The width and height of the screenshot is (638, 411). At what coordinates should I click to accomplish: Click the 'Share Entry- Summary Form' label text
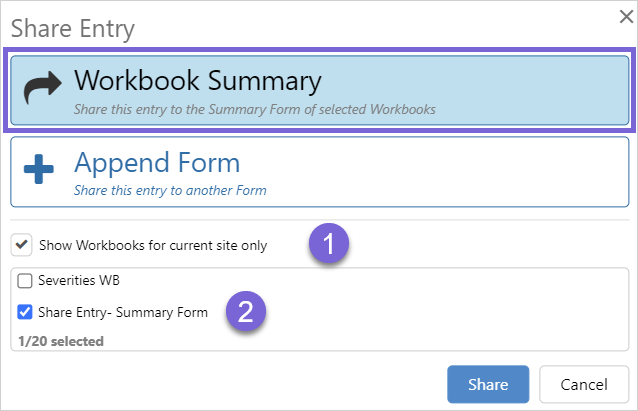(123, 313)
